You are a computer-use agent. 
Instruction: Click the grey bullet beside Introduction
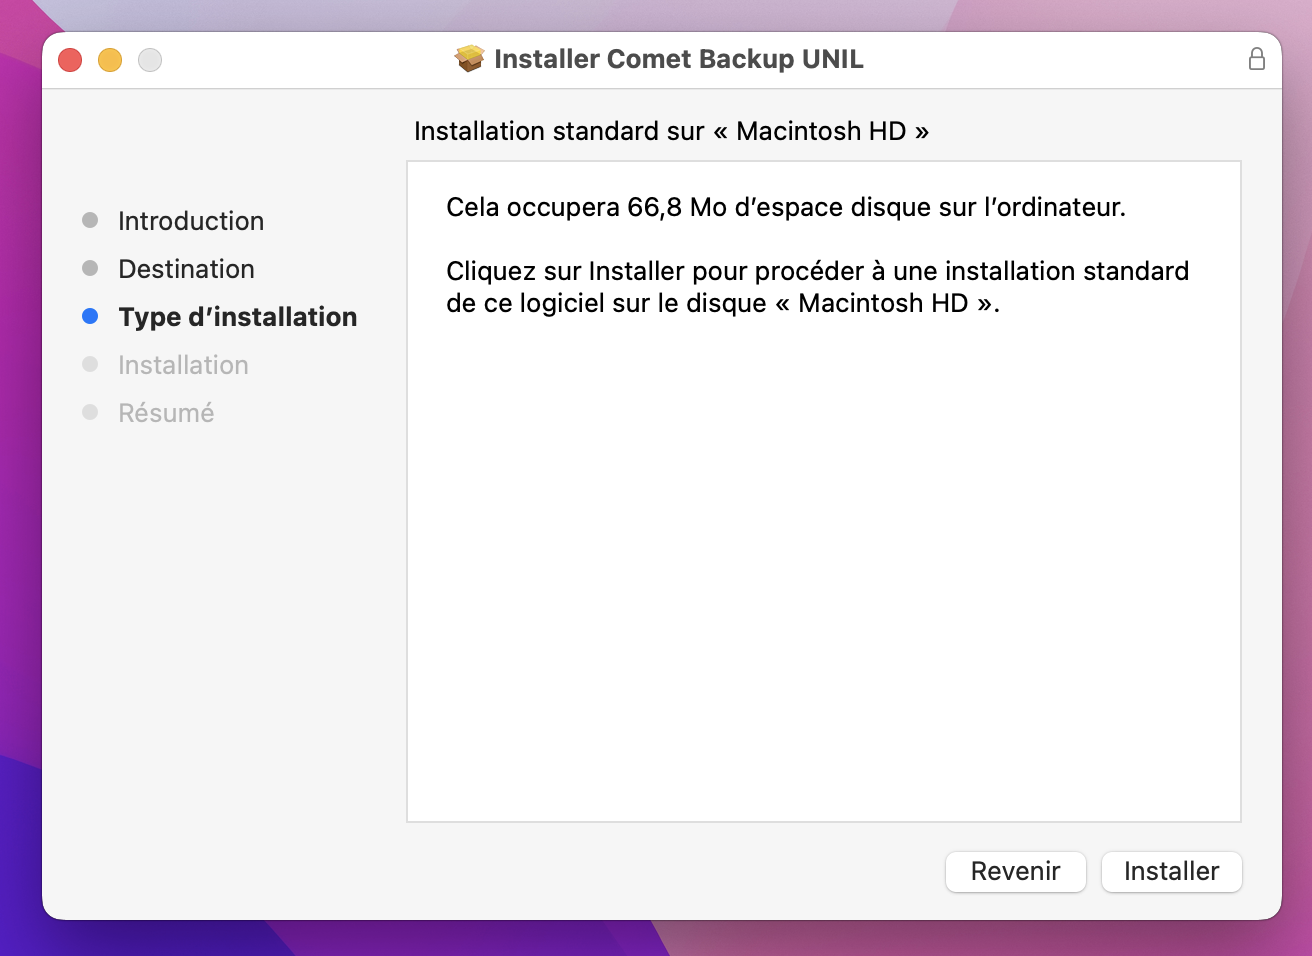pyautogui.click(x=90, y=220)
